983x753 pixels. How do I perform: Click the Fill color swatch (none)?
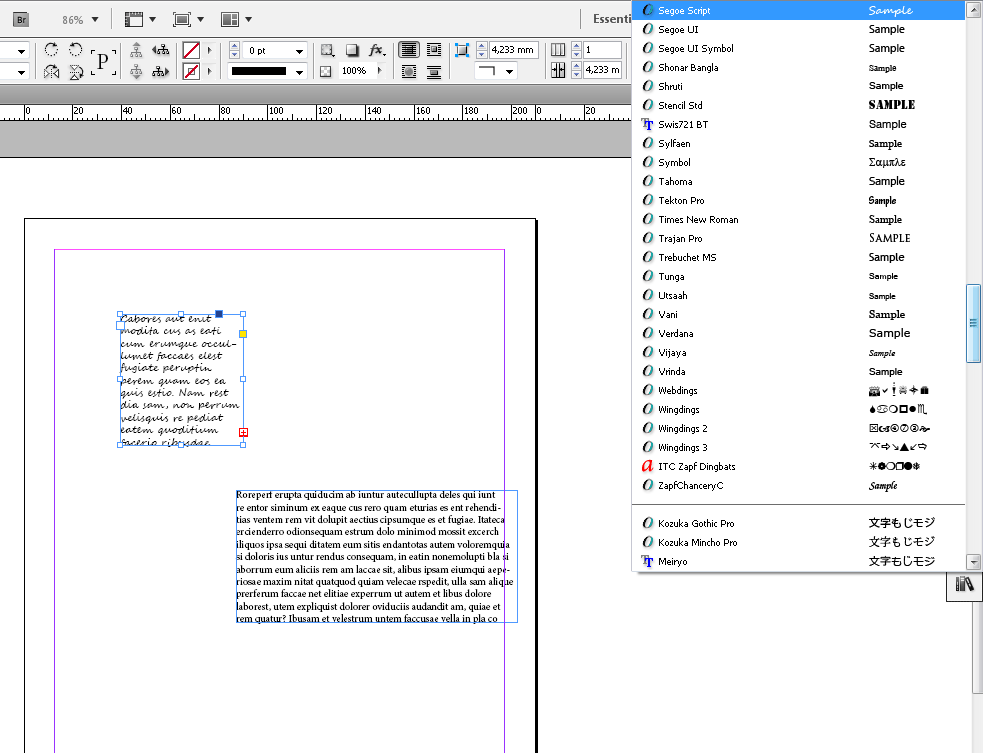point(191,50)
